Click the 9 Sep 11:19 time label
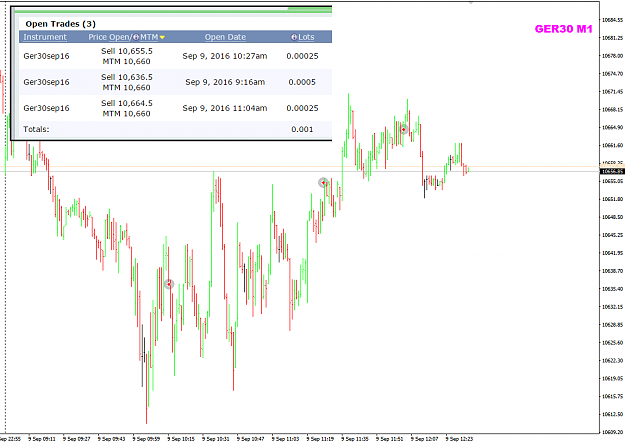 pos(320,439)
